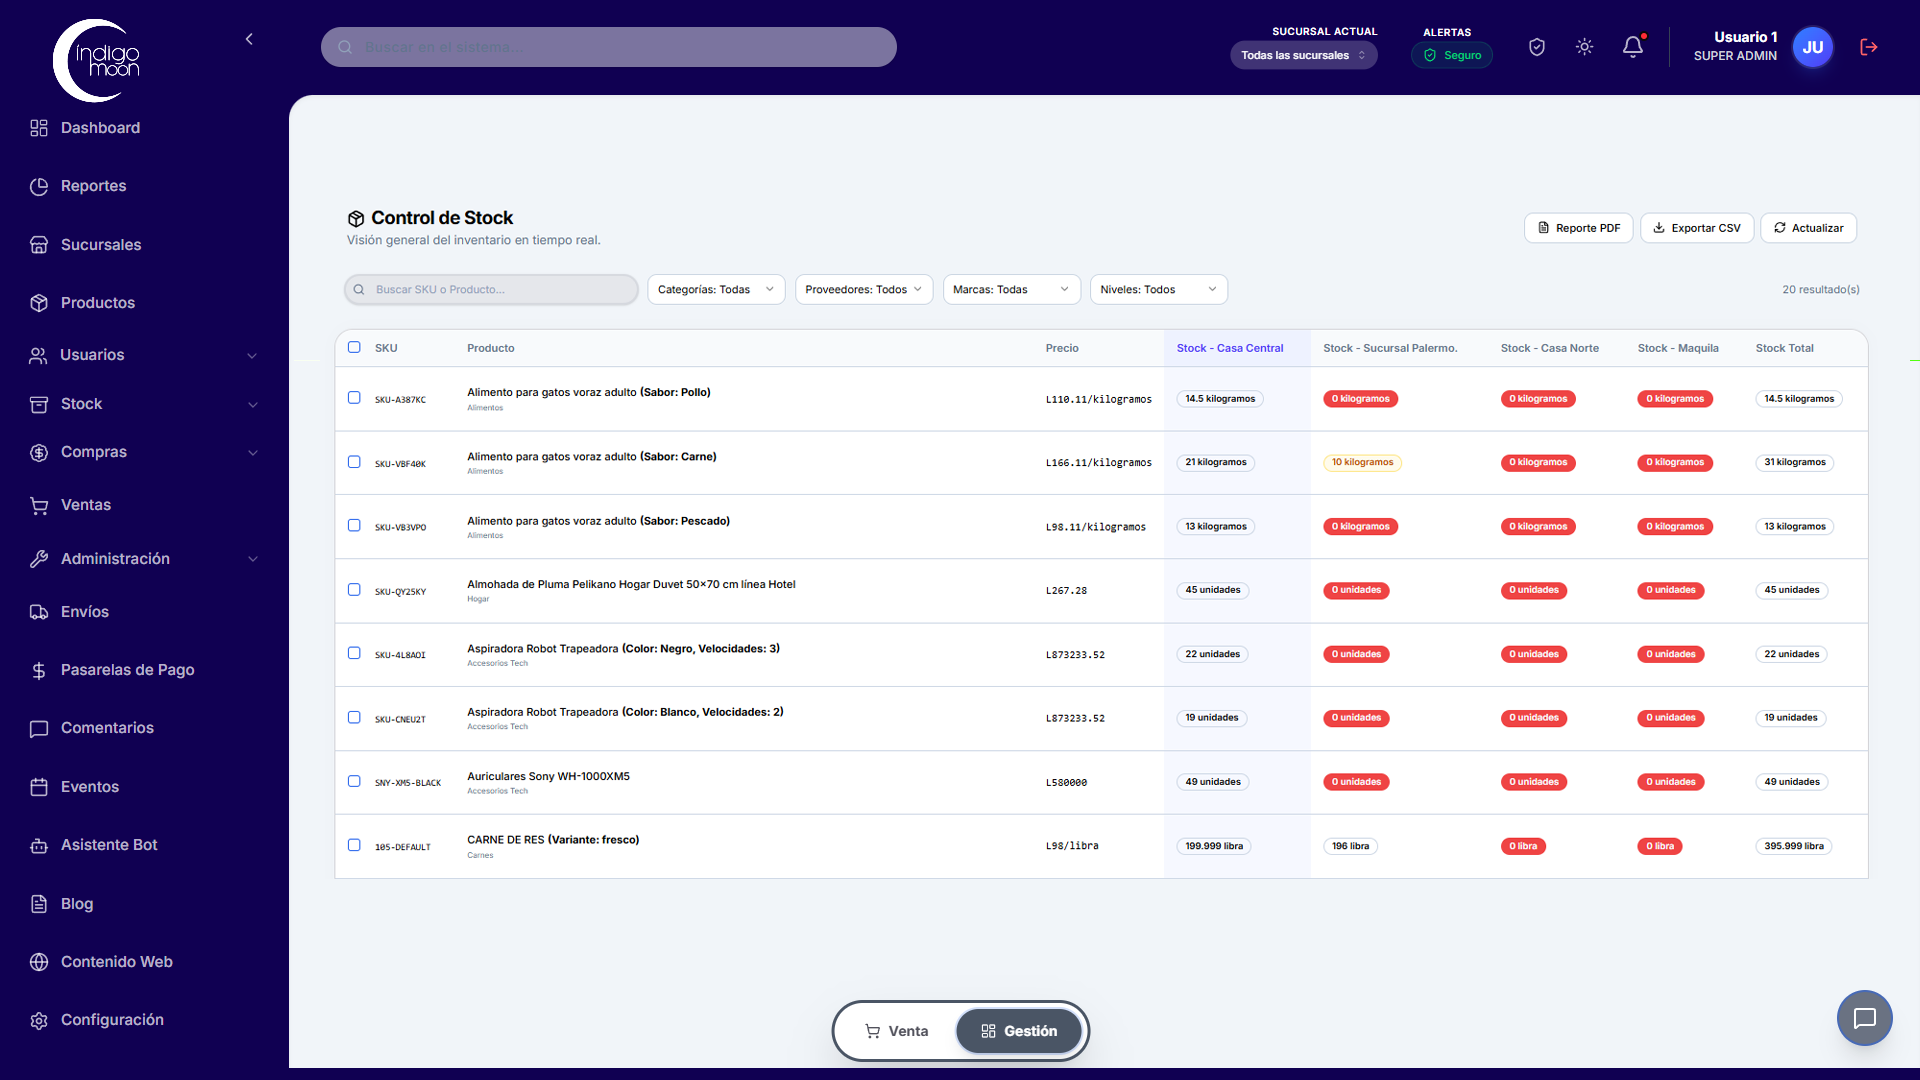The width and height of the screenshot is (1920, 1080).
Task: Open the JU user avatar
Action: coord(1812,46)
